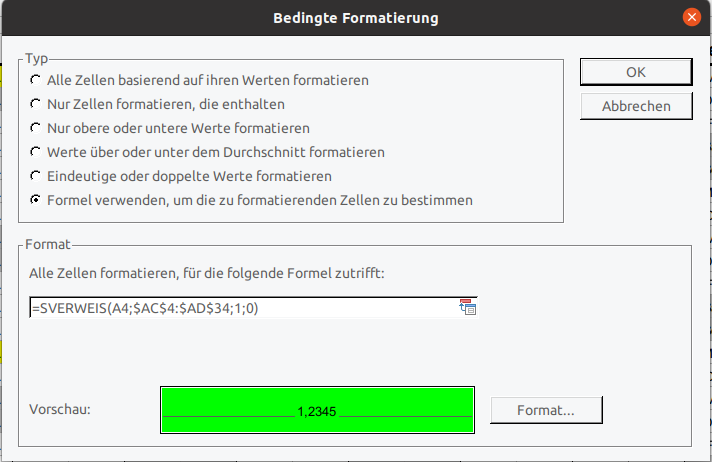Click into the SVERWEIS formula field
Screen dimensions: 712x462
[240, 308]
